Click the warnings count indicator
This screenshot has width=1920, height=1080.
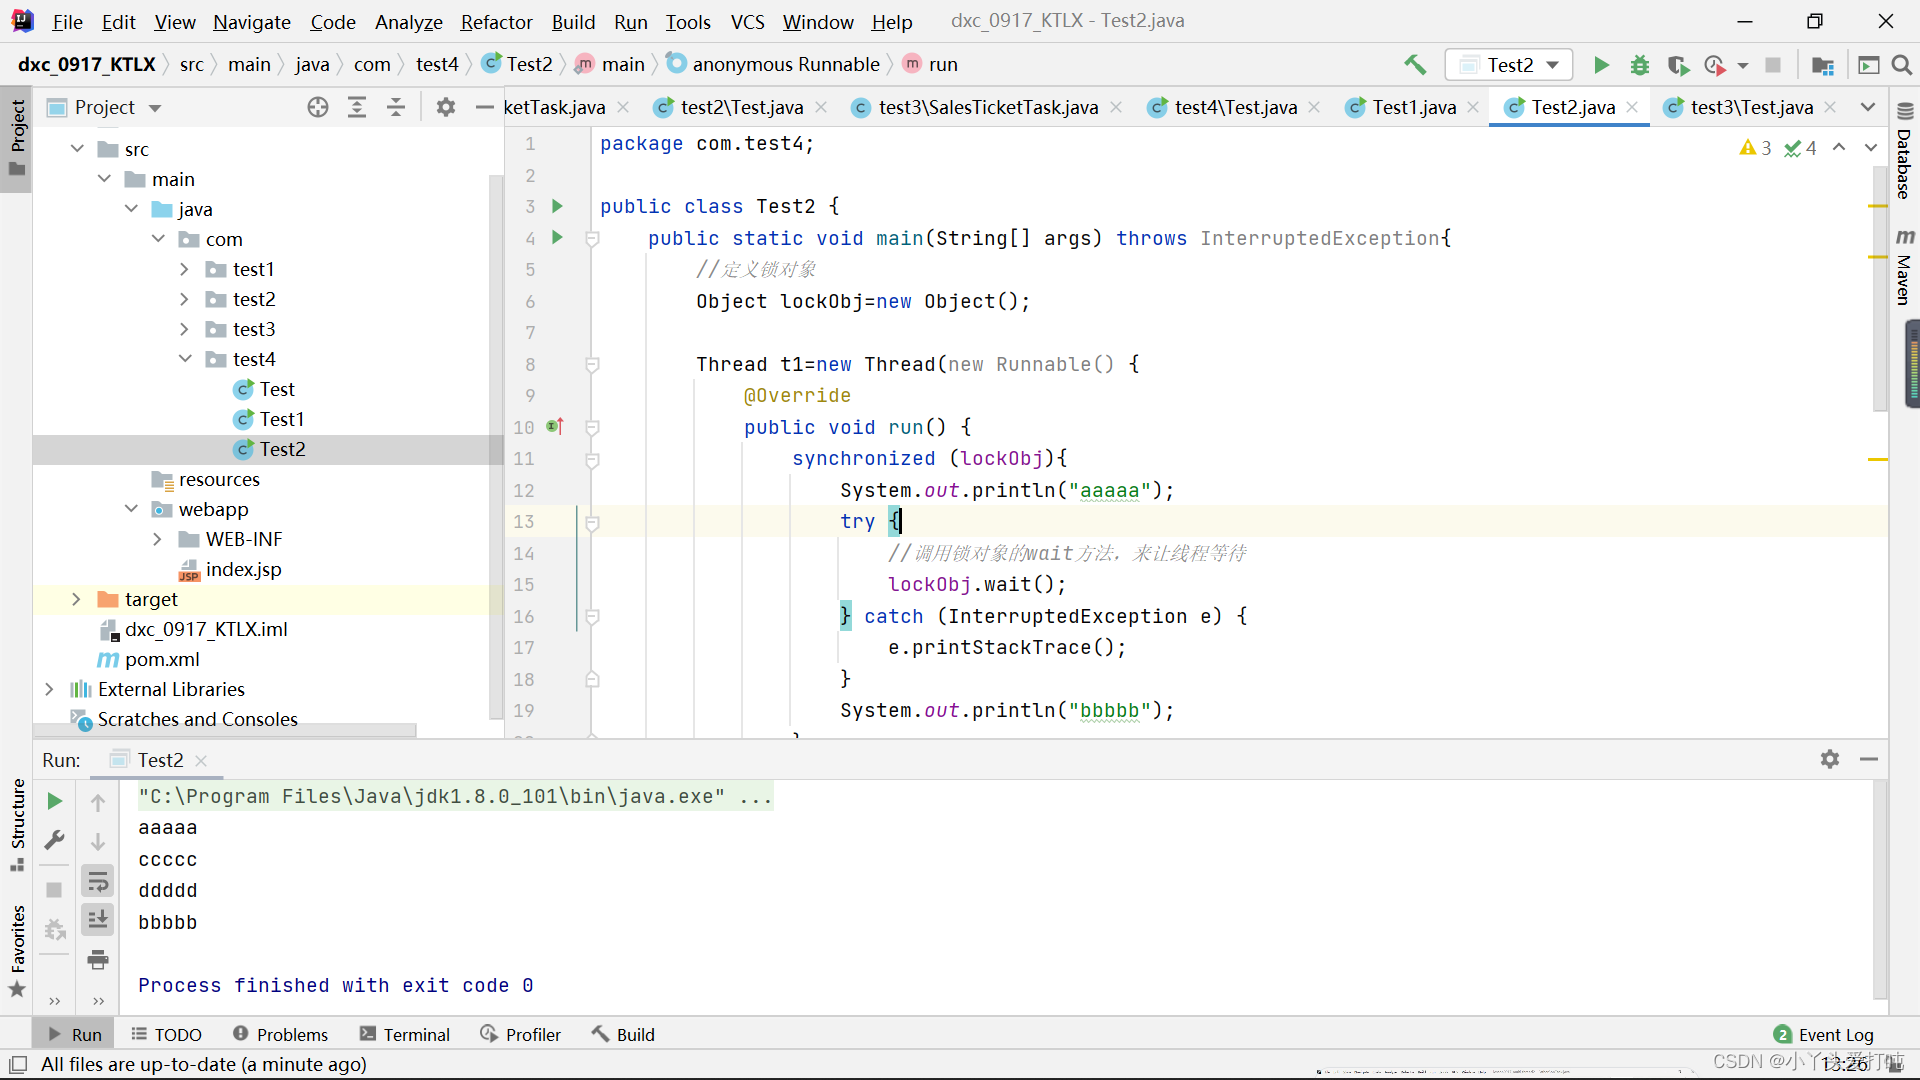click(x=1756, y=147)
